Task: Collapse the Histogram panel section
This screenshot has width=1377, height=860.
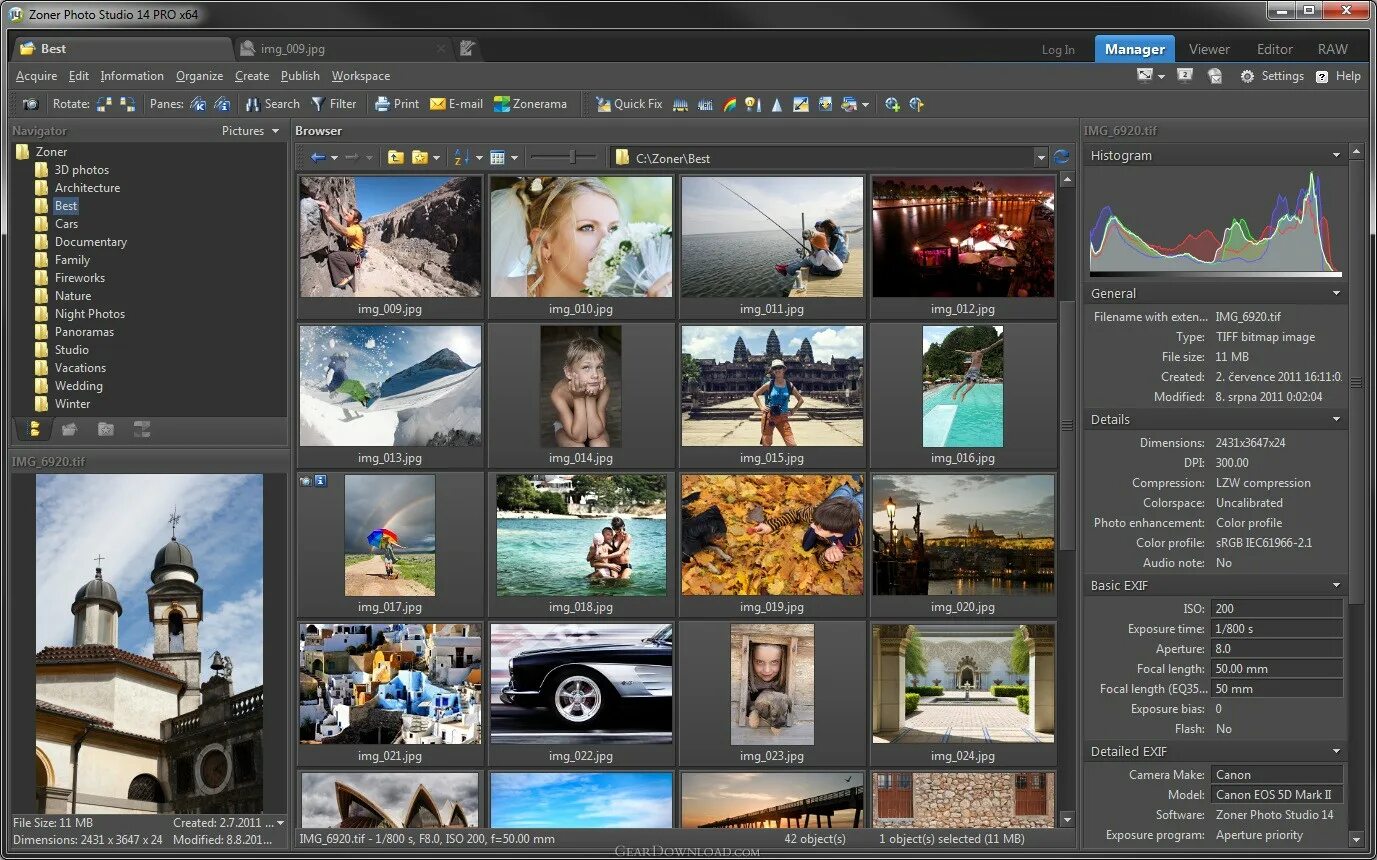Action: (x=1336, y=156)
